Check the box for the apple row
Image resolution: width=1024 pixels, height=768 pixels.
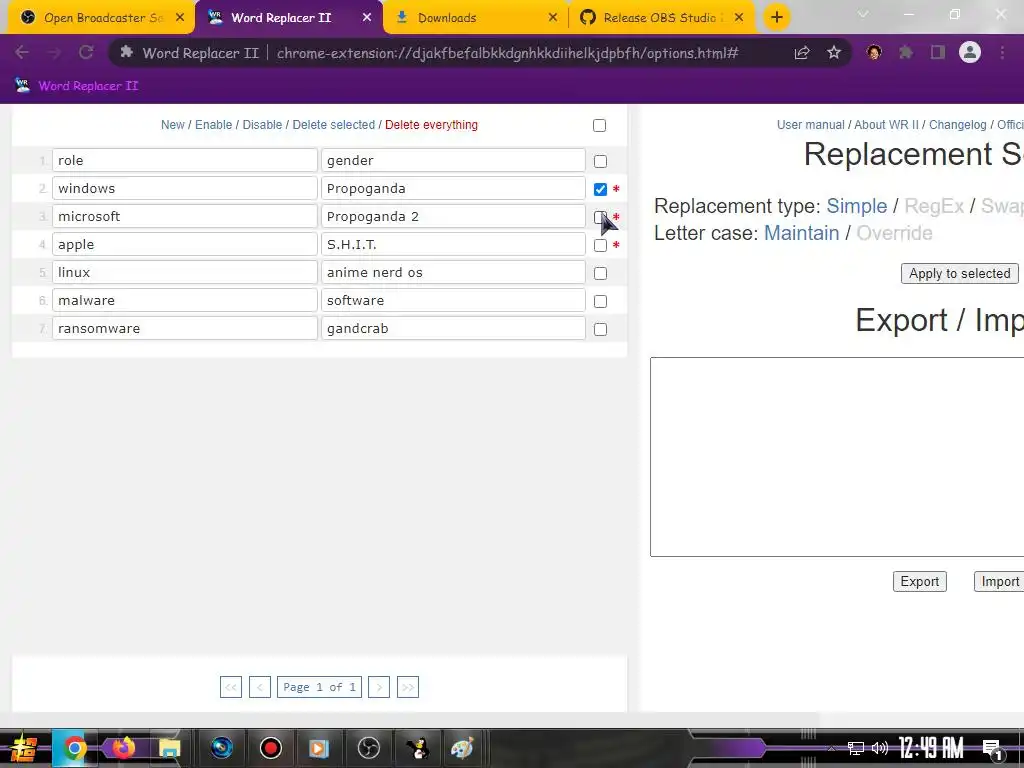pyautogui.click(x=600, y=246)
